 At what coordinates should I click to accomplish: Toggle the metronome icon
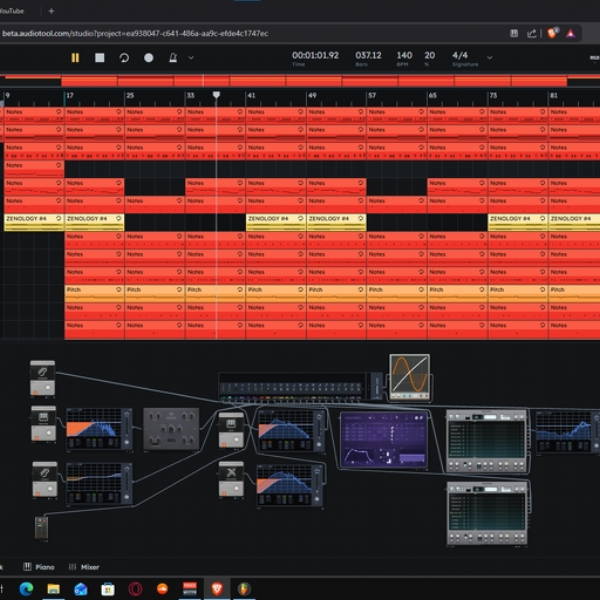(173, 58)
